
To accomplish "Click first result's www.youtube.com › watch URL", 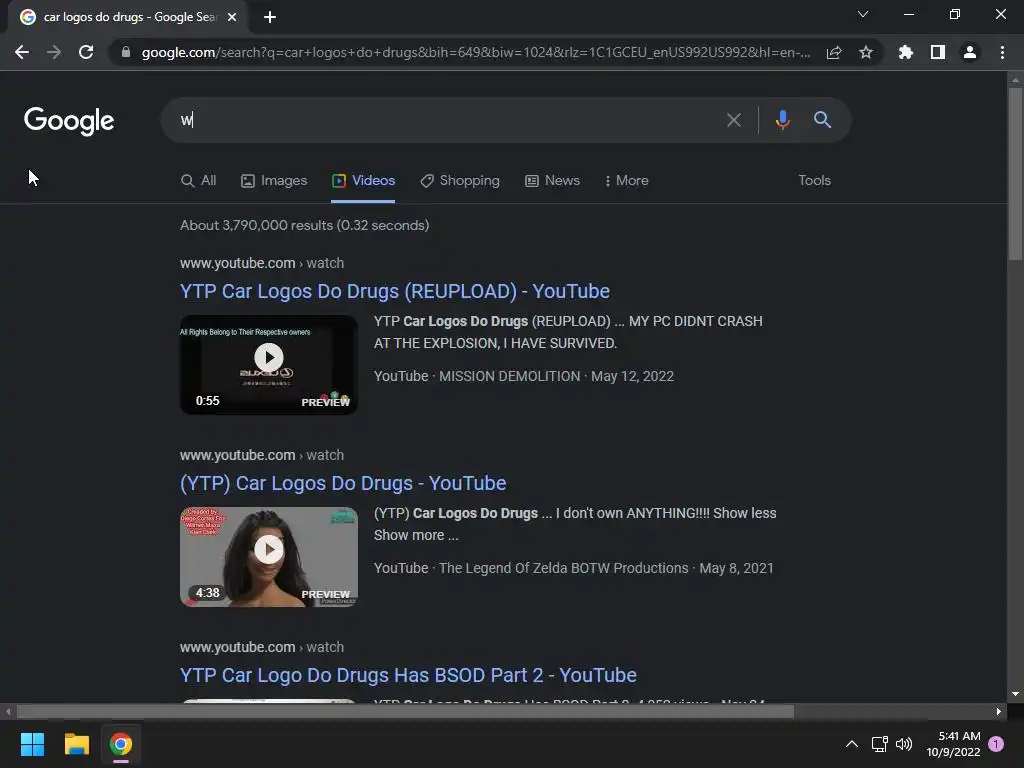I will pos(262,263).
